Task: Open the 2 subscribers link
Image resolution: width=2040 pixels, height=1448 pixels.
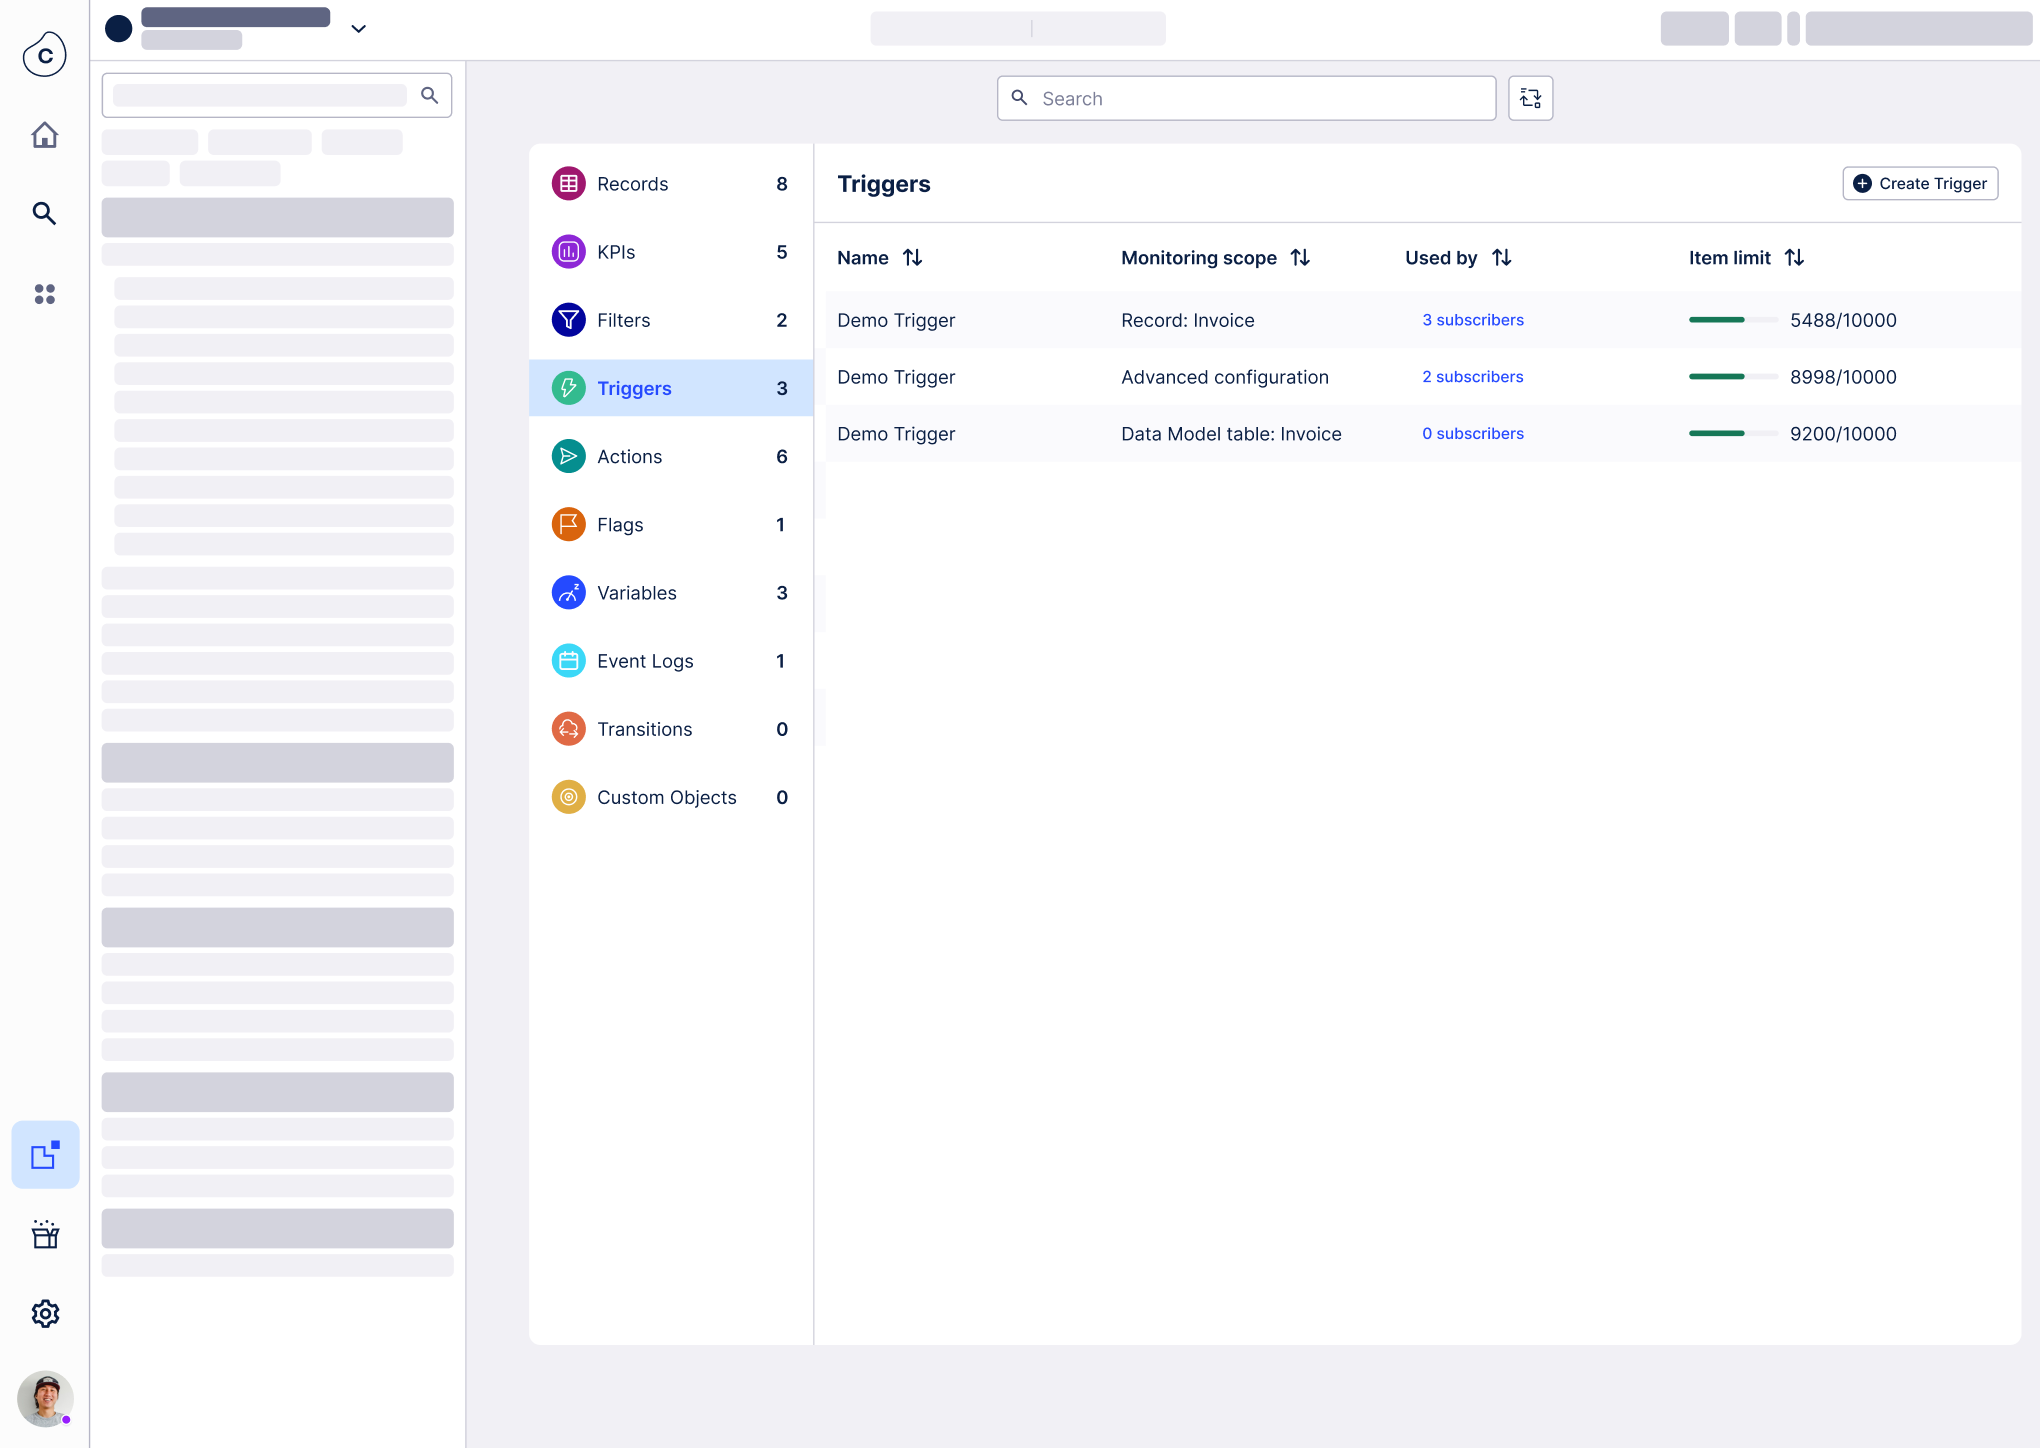Action: point(1473,377)
